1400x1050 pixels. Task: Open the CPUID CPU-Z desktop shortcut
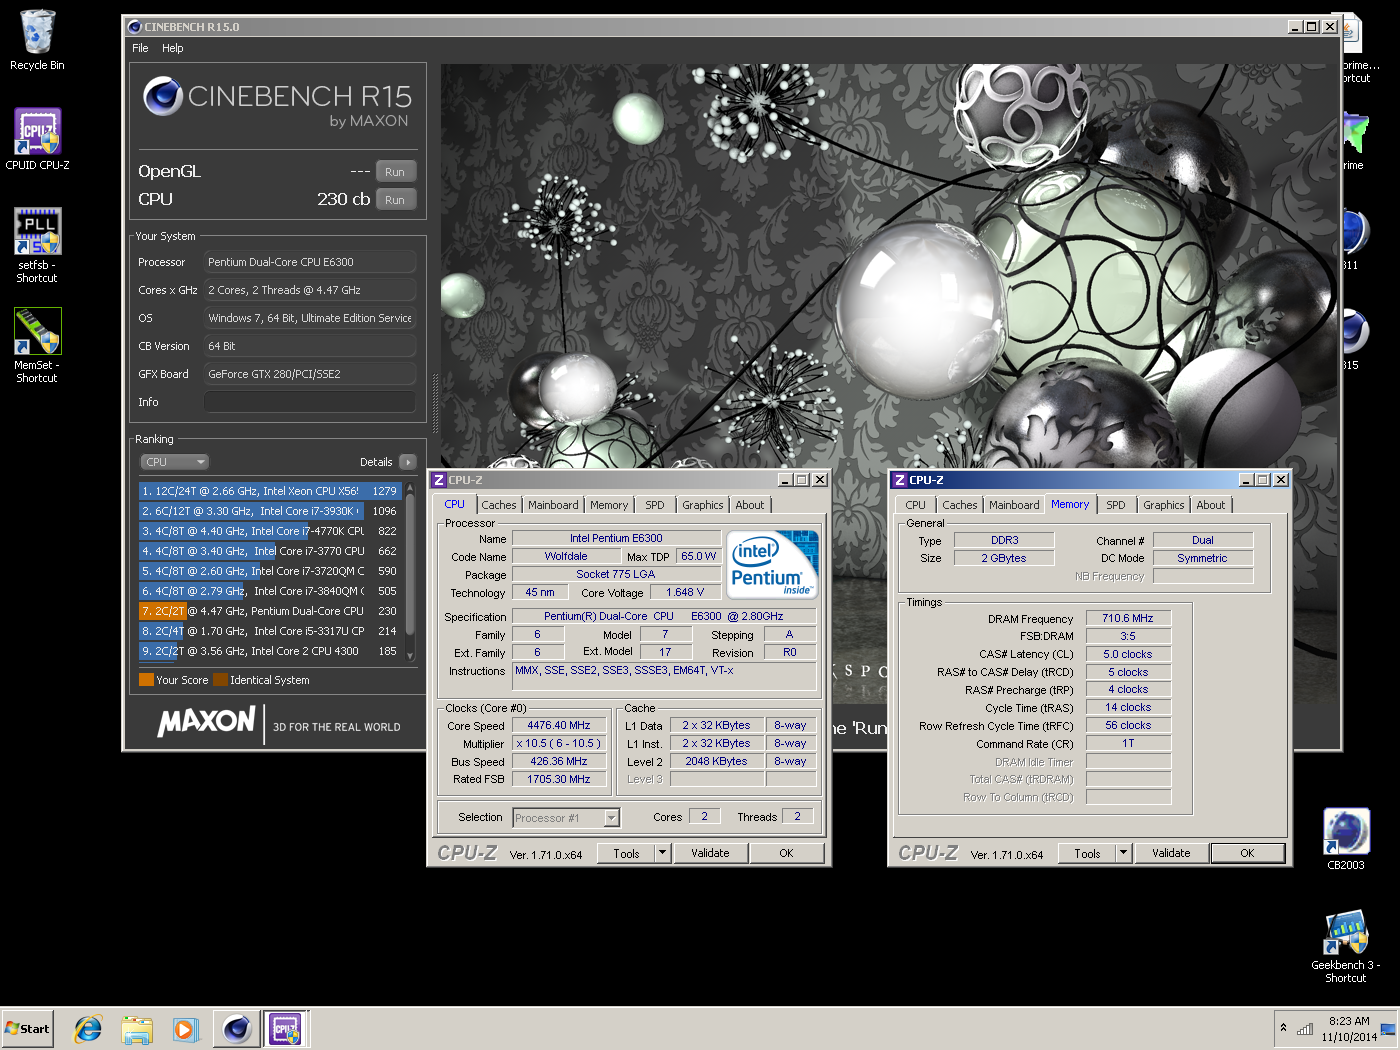(x=37, y=139)
